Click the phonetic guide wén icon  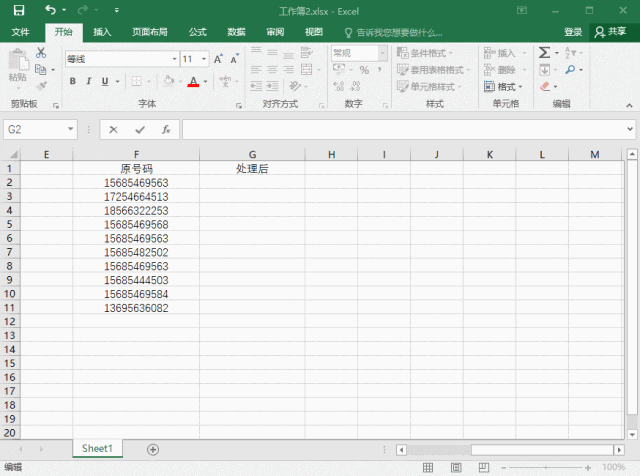[225, 81]
